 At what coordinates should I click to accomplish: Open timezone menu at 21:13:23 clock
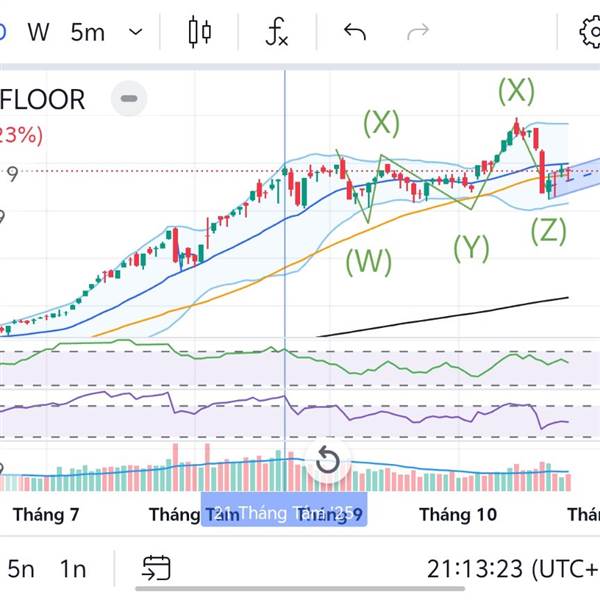click(512, 569)
